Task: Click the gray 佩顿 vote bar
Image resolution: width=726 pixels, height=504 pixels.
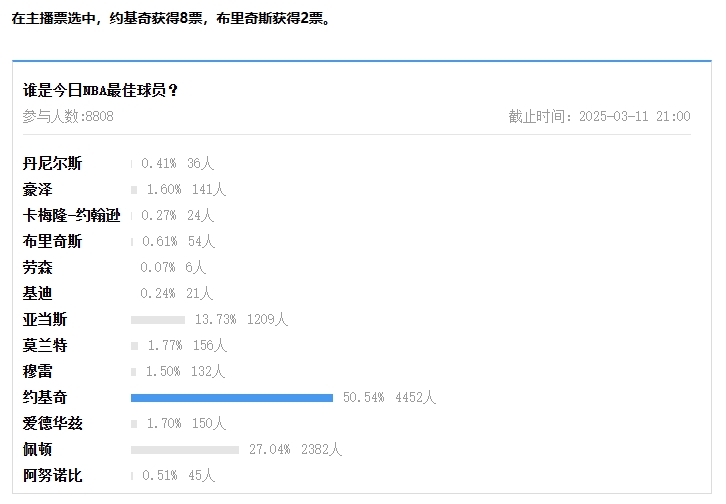Action: [185, 450]
